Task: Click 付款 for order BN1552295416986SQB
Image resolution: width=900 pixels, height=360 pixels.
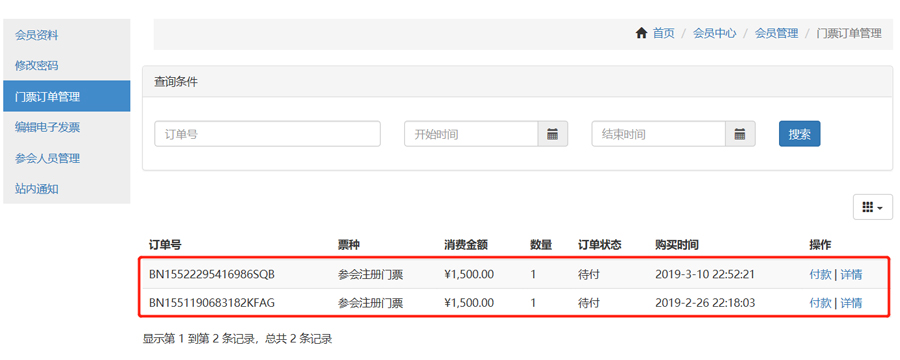Action: click(x=820, y=274)
